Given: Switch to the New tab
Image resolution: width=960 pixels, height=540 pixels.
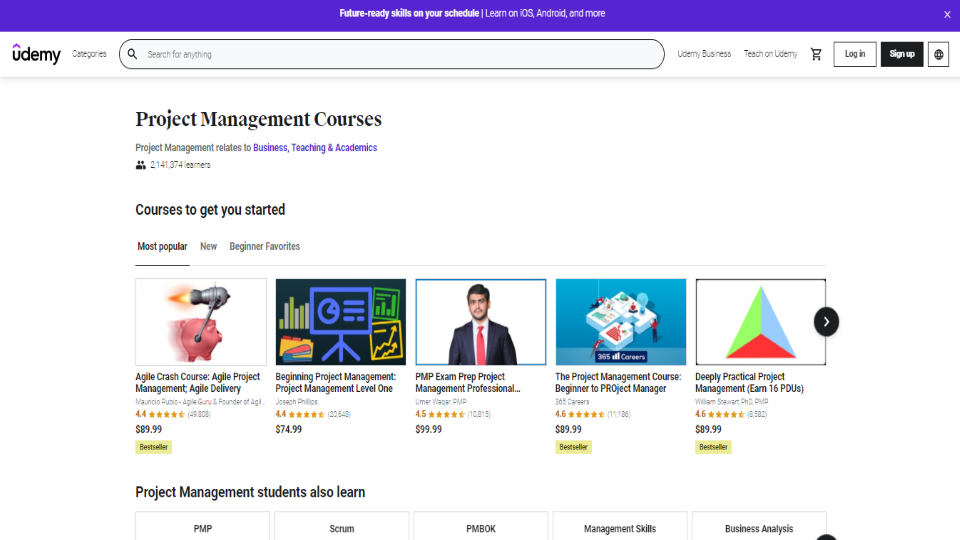Looking at the screenshot, I should 208,246.
